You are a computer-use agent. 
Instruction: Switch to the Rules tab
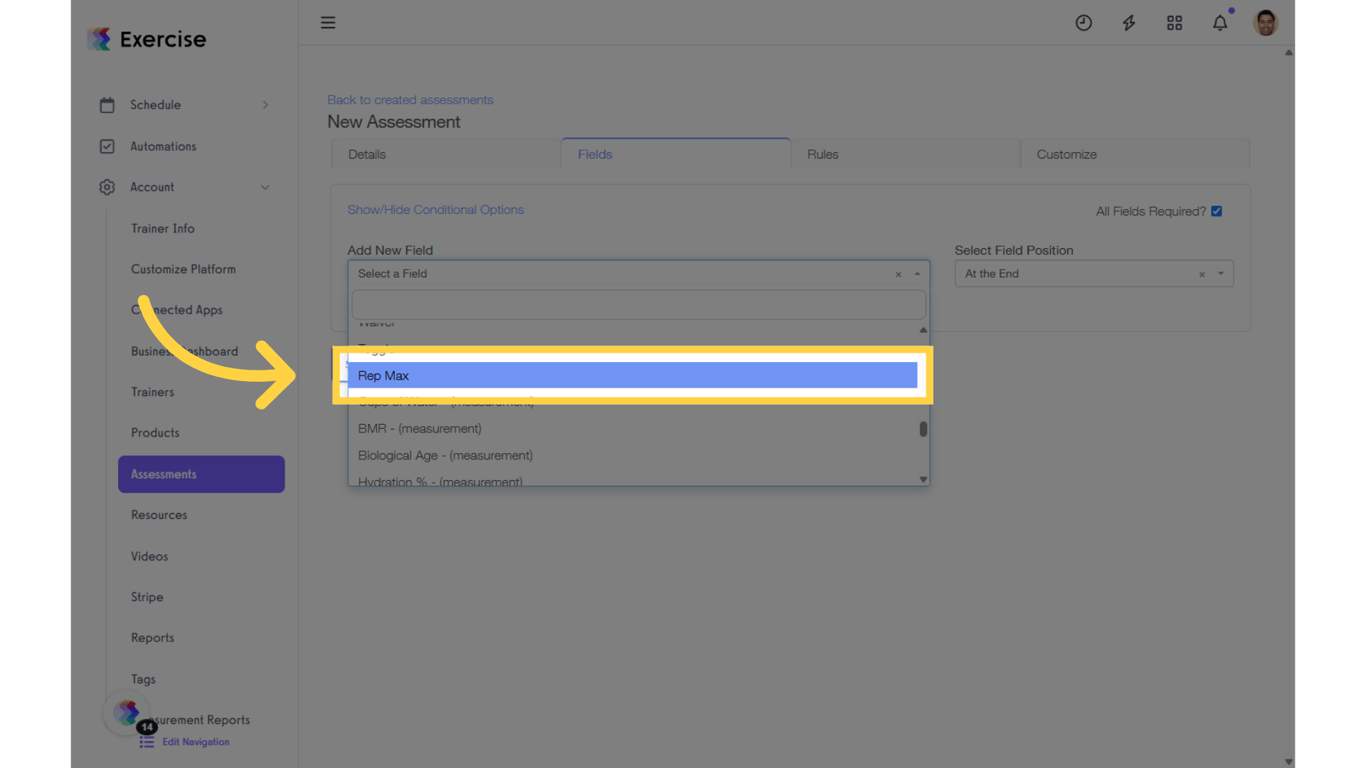(x=822, y=154)
